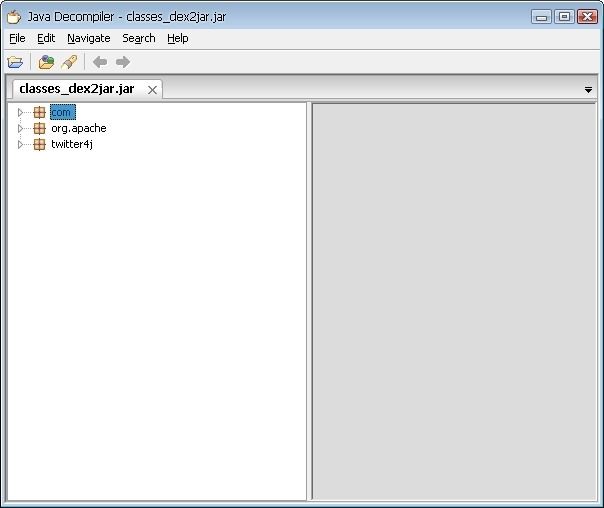Image resolution: width=604 pixels, height=508 pixels.
Task: Select the org.apache tree item
Action: (x=79, y=128)
